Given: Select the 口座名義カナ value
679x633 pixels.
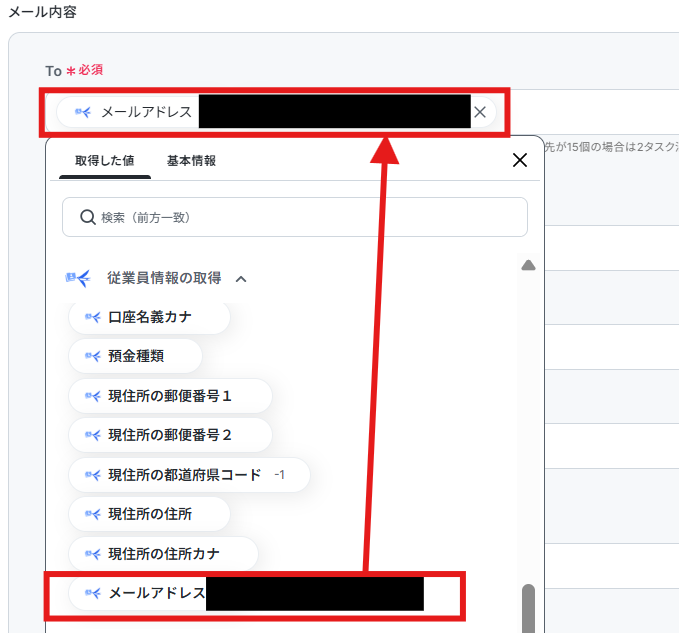Looking at the screenshot, I should (149, 317).
